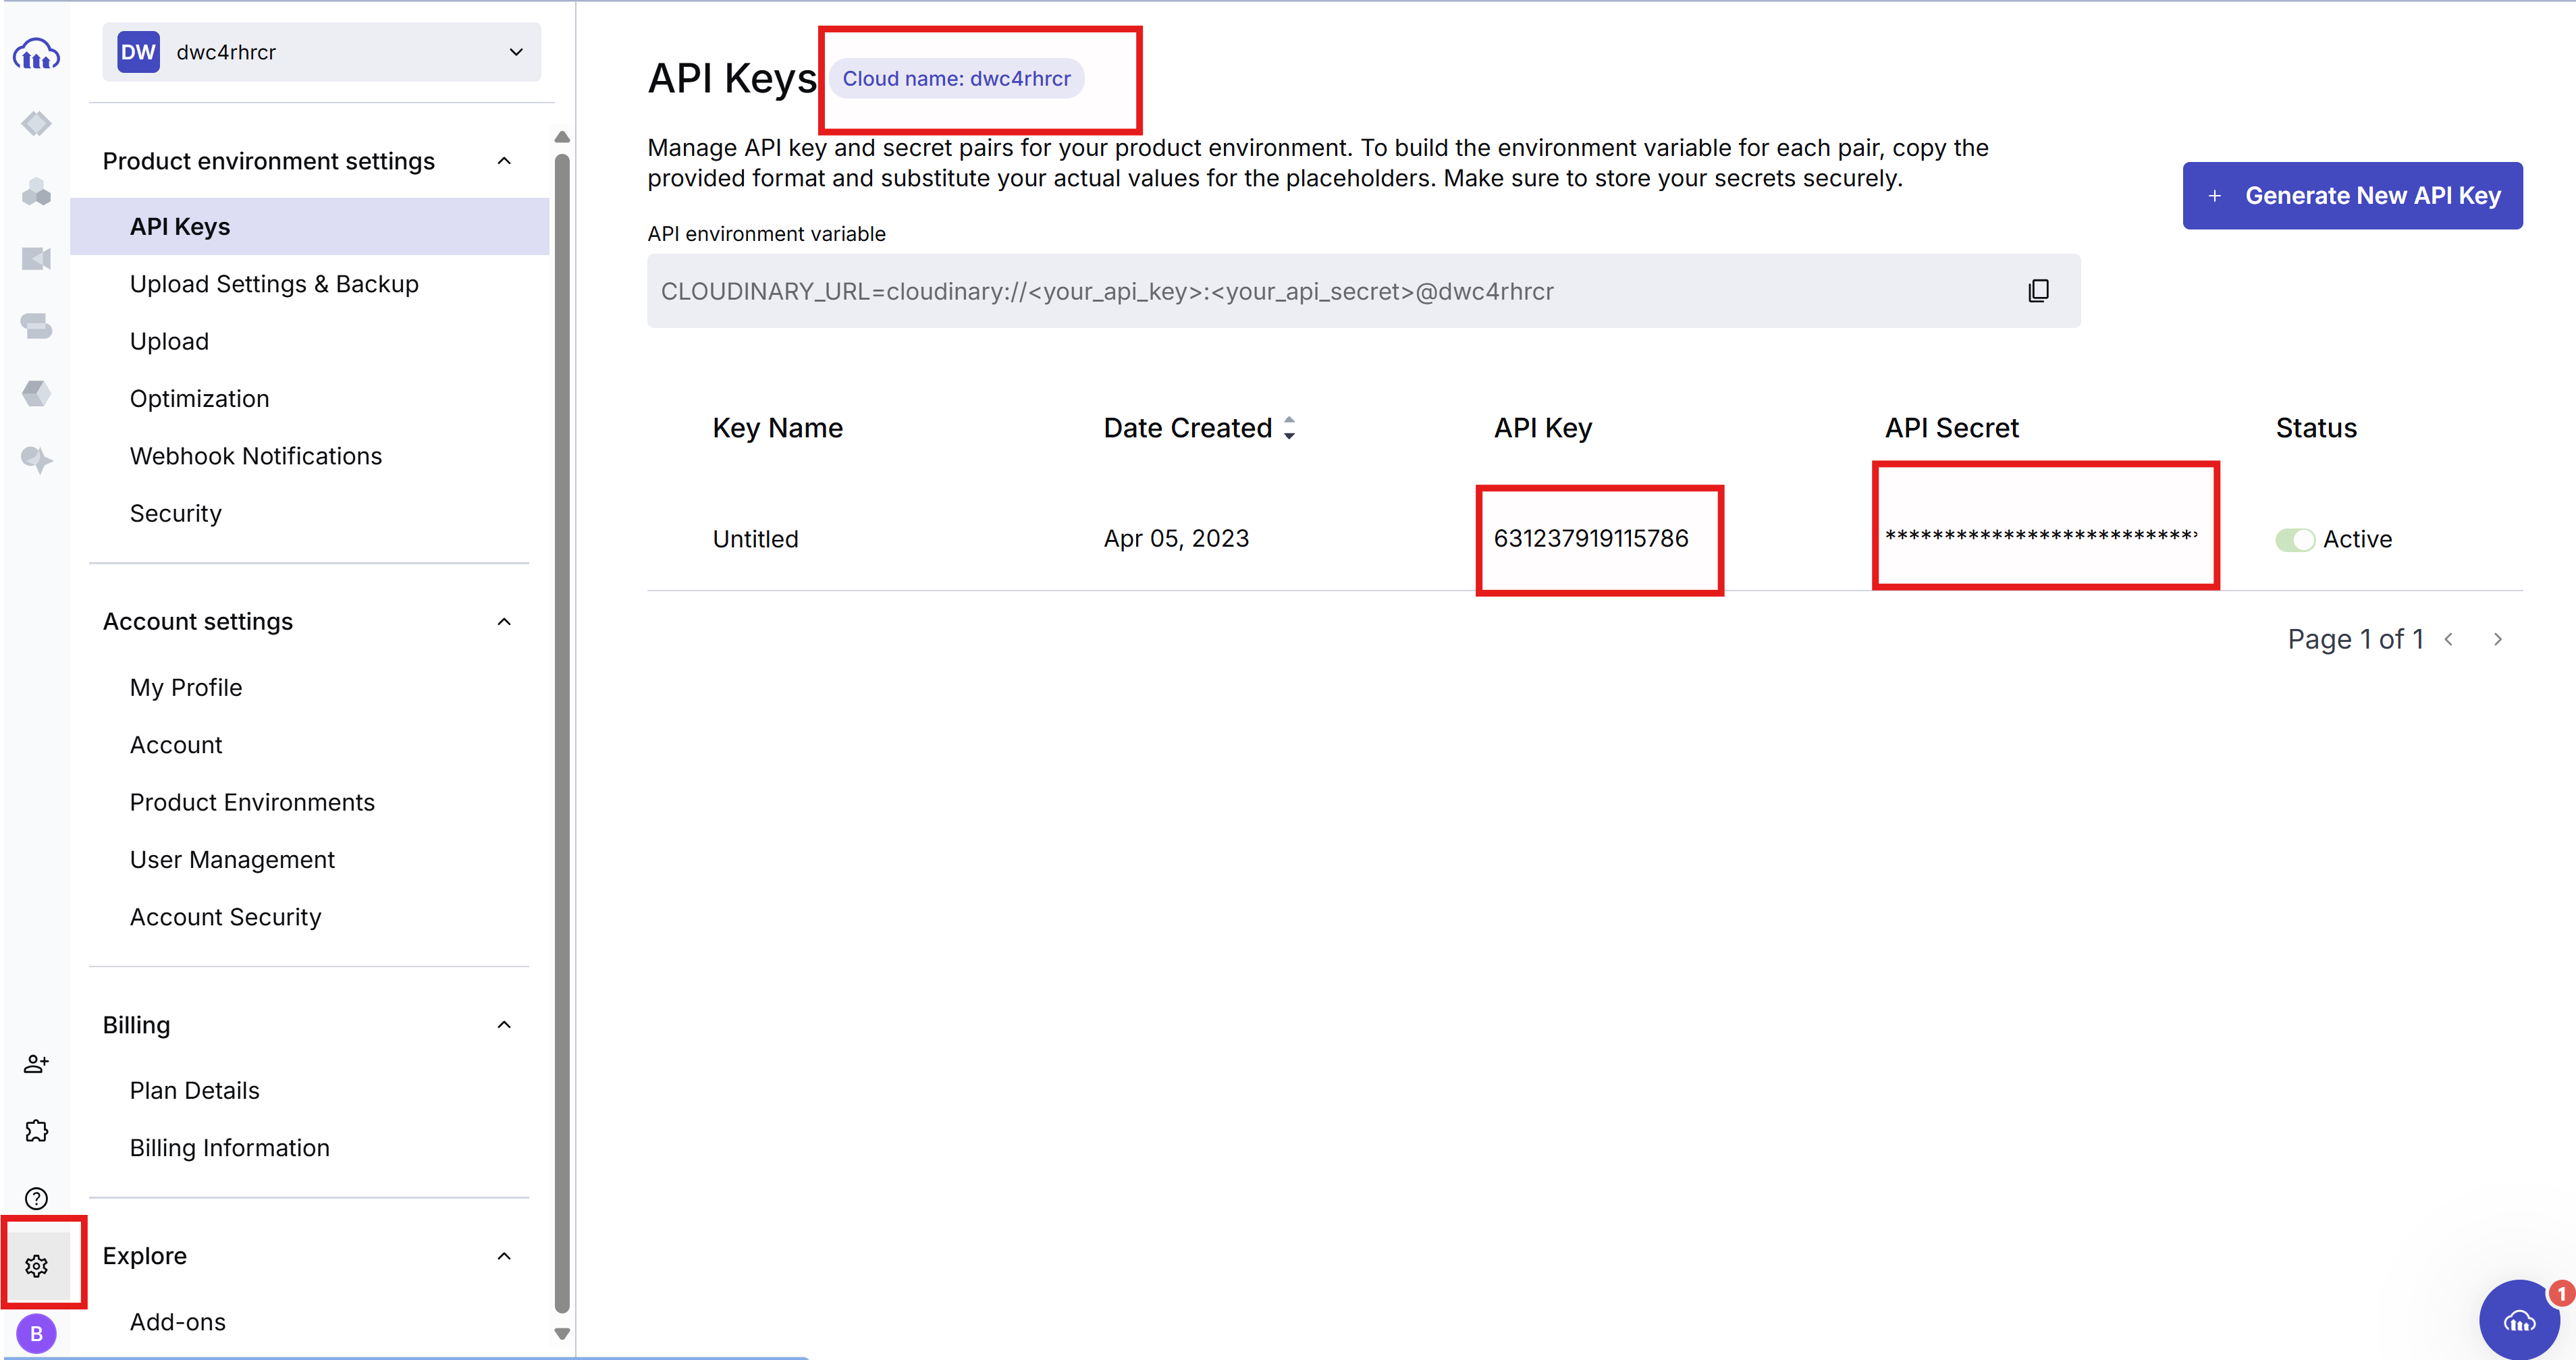Open My Profile page
The height and width of the screenshot is (1360, 2576).
click(186, 688)
